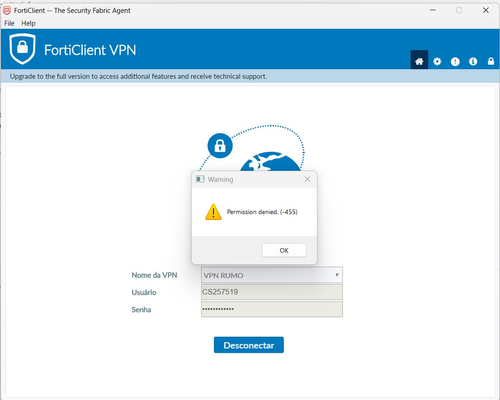Click the 'Nome da VPN' label
Image resolution: width=500 pixels, height=400 pixels.
coord(154,275)
